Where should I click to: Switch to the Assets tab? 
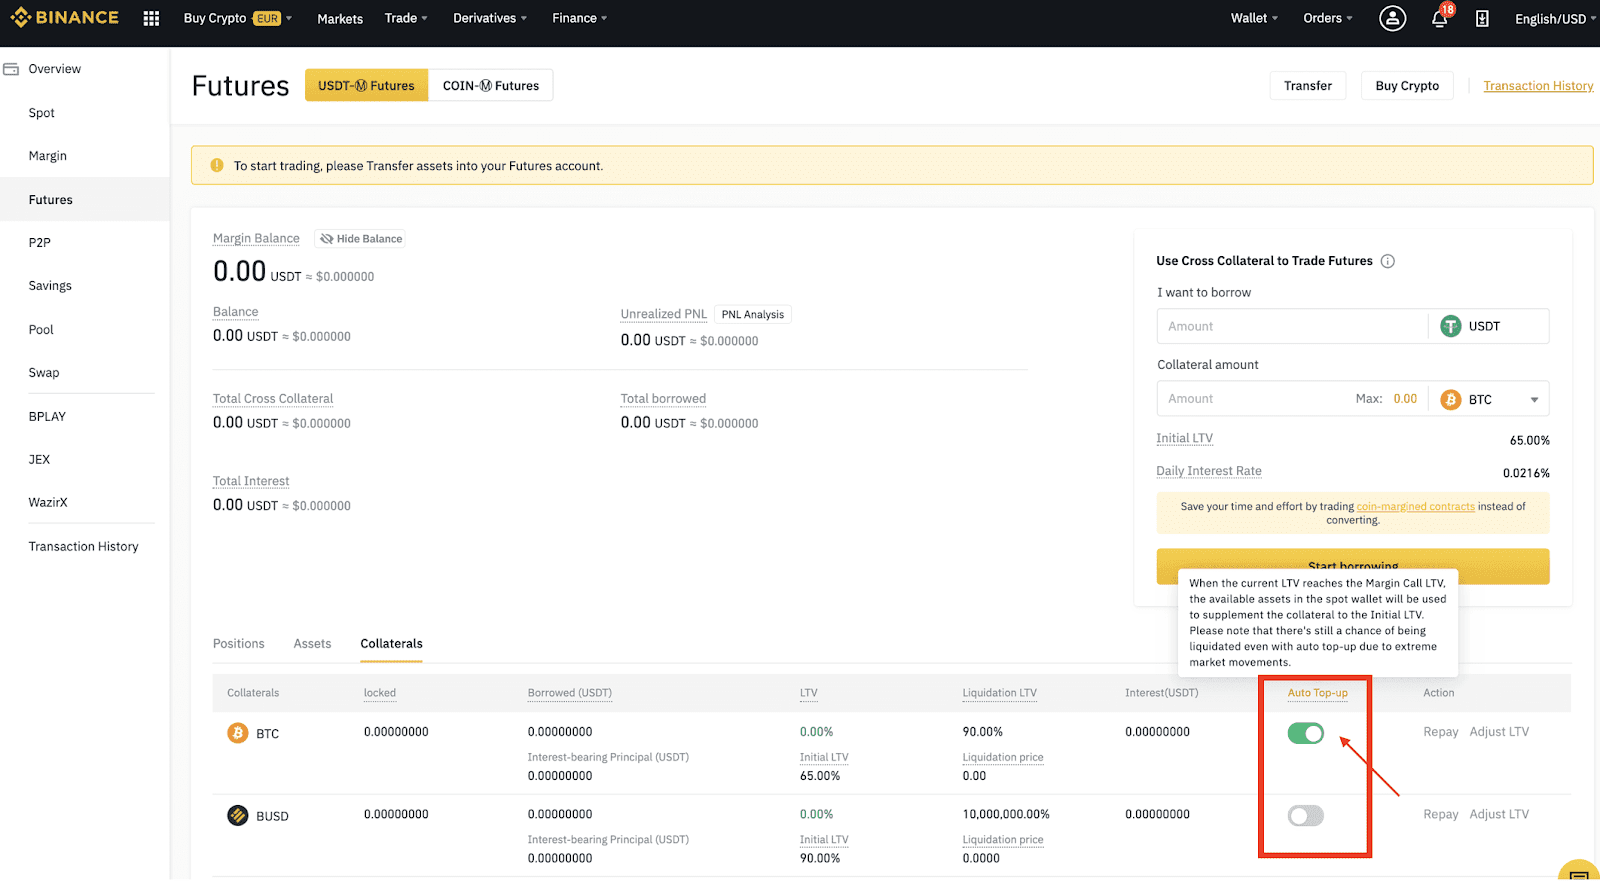312,644
